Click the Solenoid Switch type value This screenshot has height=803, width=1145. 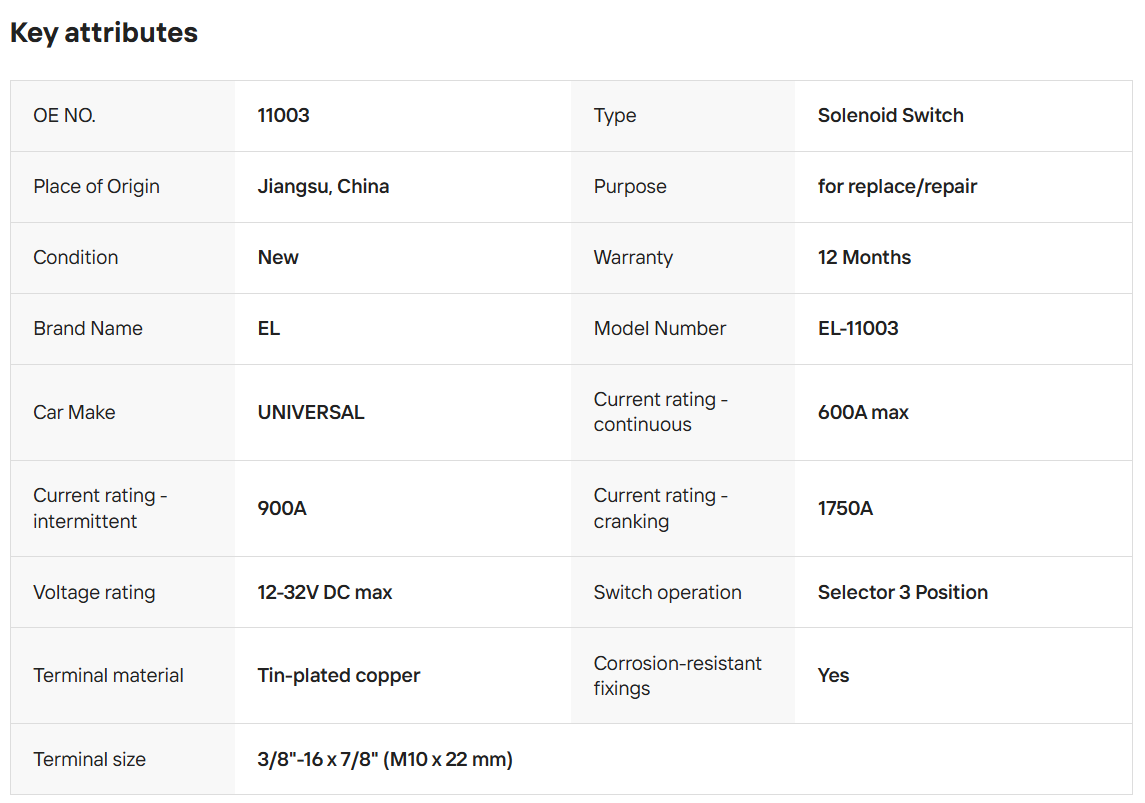click(x=890, y=115)
